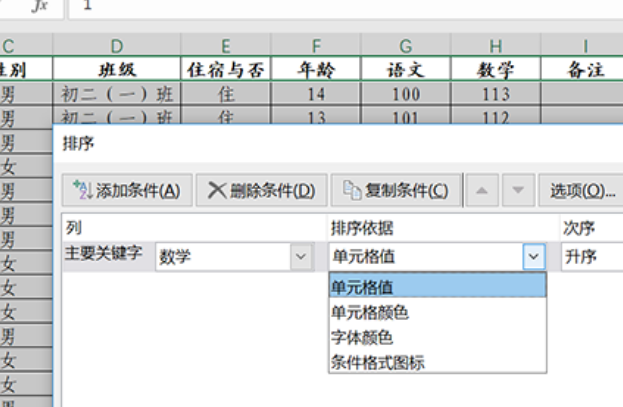Click the Add Condition (添加条件) button
This screenshot has width=623, height=407.
127,190
